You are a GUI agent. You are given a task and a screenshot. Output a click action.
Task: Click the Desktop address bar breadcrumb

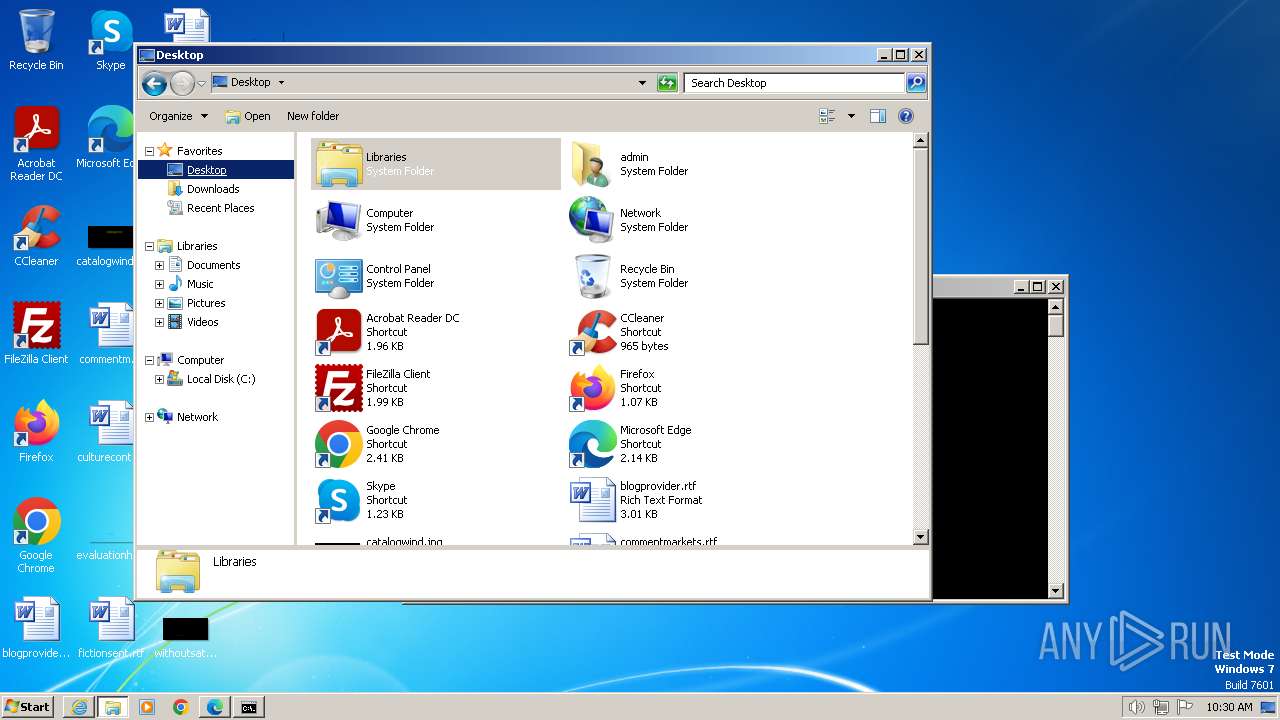(x=251, y=83)
